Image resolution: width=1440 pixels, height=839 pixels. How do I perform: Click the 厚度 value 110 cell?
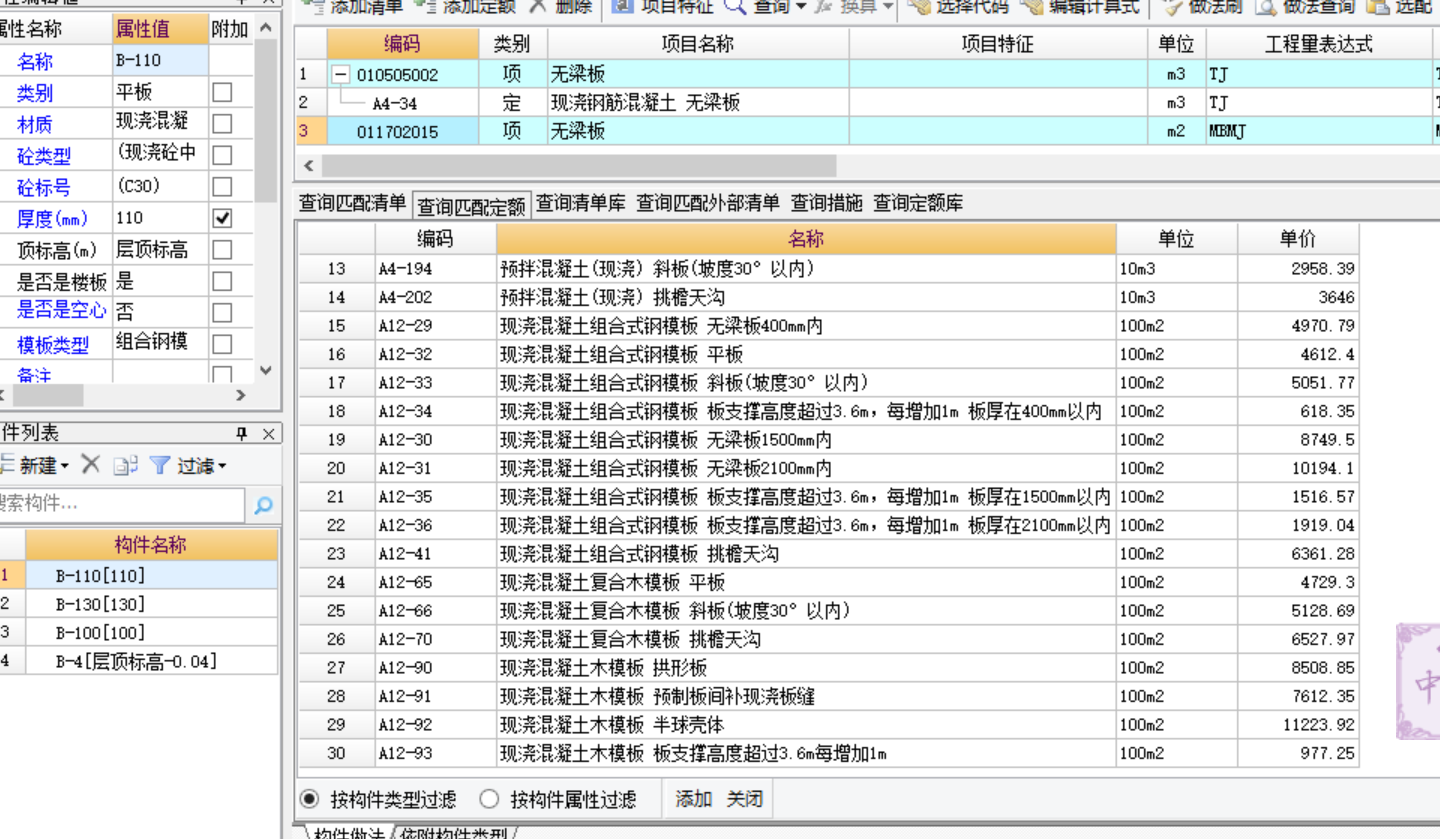click(160, 217)
